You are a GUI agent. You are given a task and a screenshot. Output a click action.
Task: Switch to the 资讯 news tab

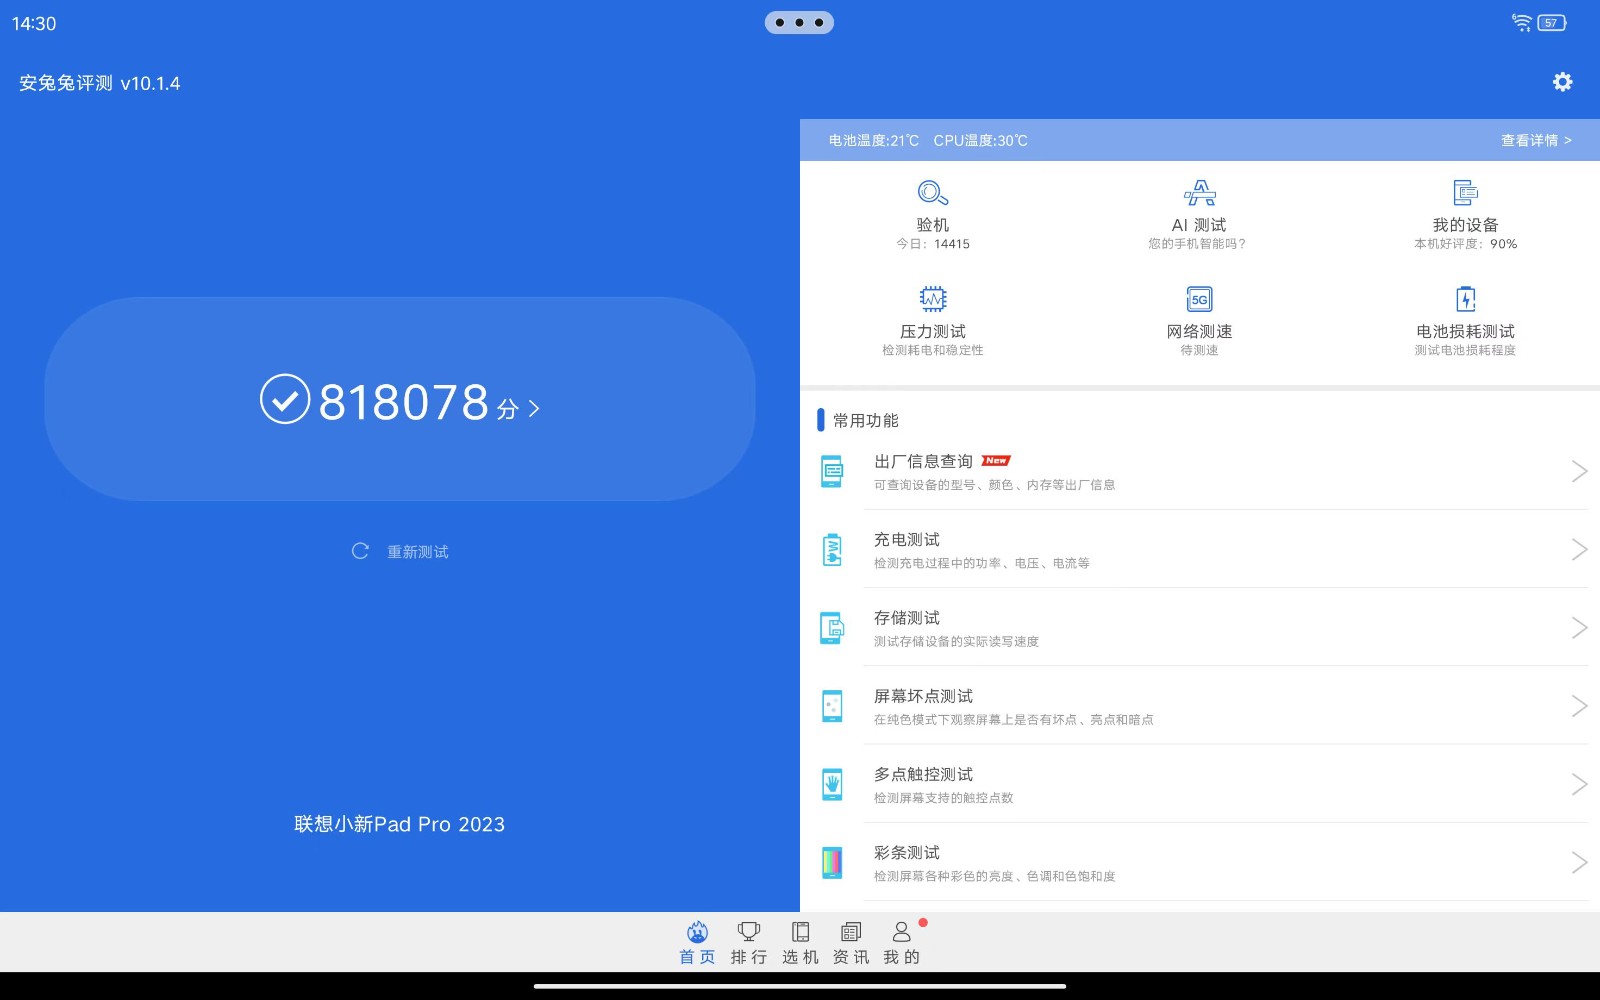pyautogui.click(x=851, y=943)
